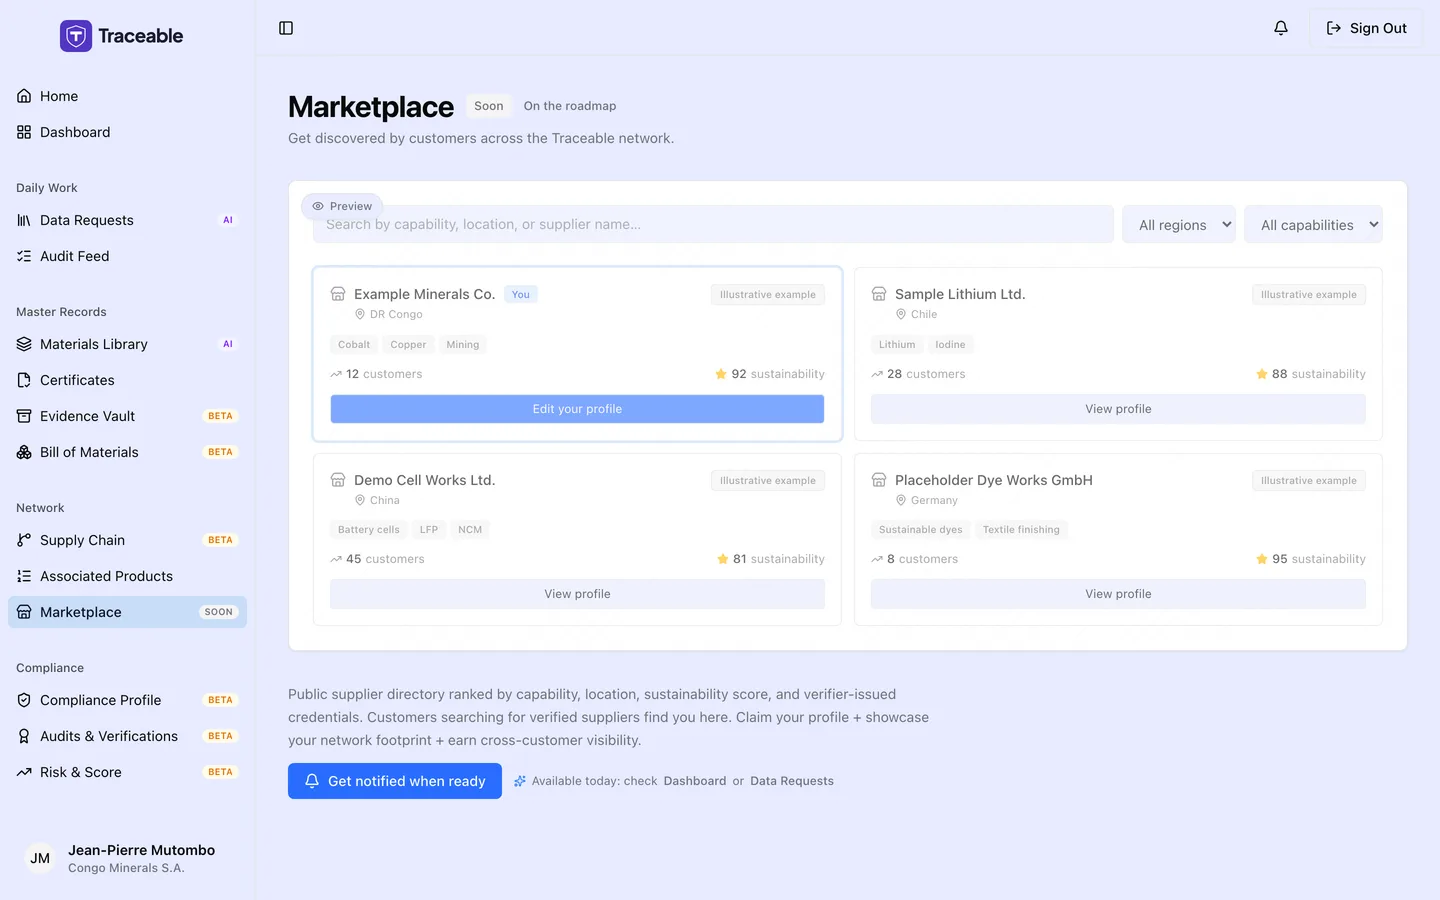This screenshot has height=900, width=1440.
Task: Open the All regions dropdown
Action: coord(1179,225)
